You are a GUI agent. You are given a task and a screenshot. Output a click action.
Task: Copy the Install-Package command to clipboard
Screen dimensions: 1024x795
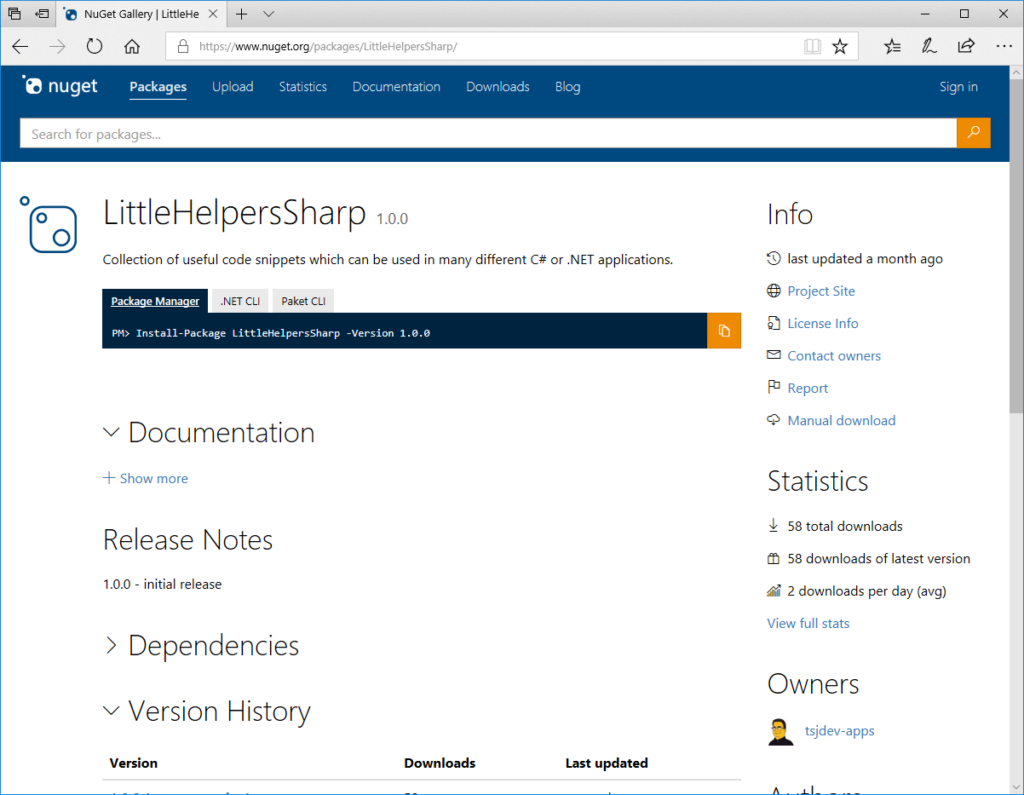coord(724,331)
